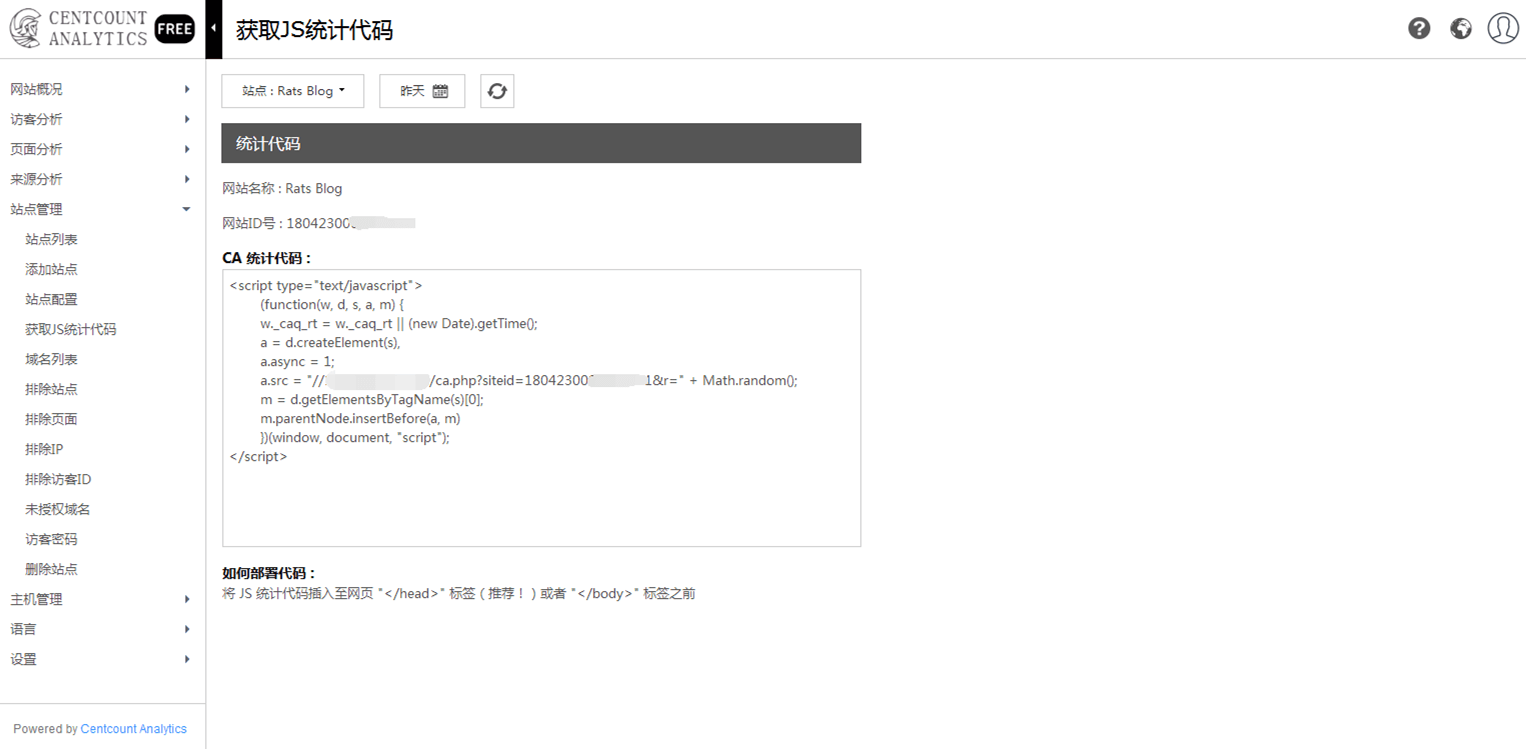
Task: Expand the 语言 menu
Action: (x=102, y=629)
